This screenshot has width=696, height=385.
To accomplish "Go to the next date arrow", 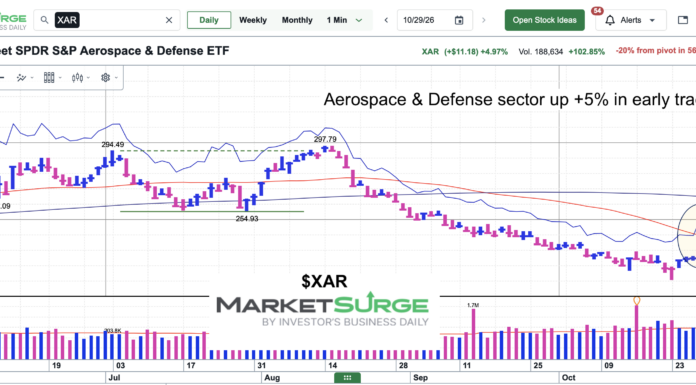I will 484,20.
